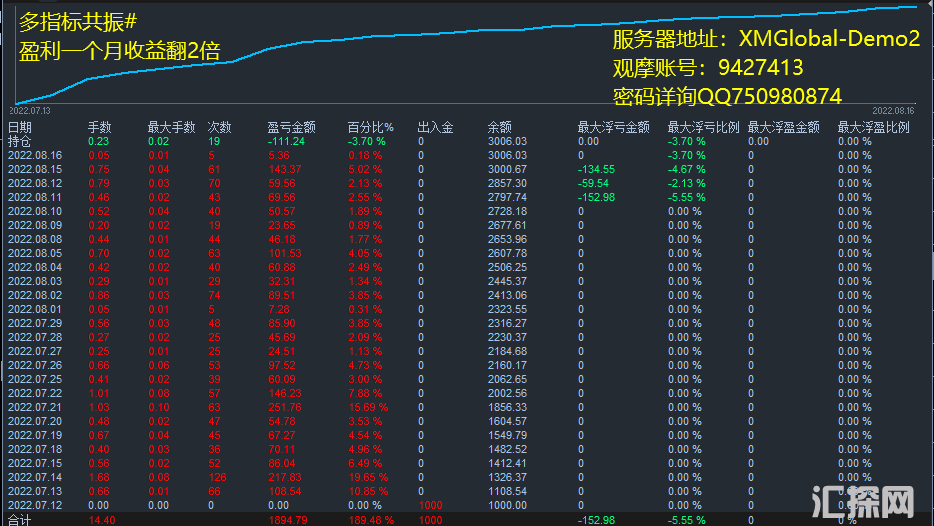The width and height of the screenshot is (934, 526).
Task: Select the 2022.07.21 date row
Action: pos(35,409)
